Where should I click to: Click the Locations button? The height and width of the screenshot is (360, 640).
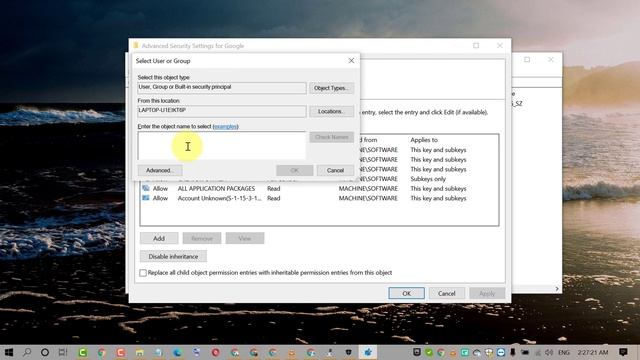(x=331, y=111)
